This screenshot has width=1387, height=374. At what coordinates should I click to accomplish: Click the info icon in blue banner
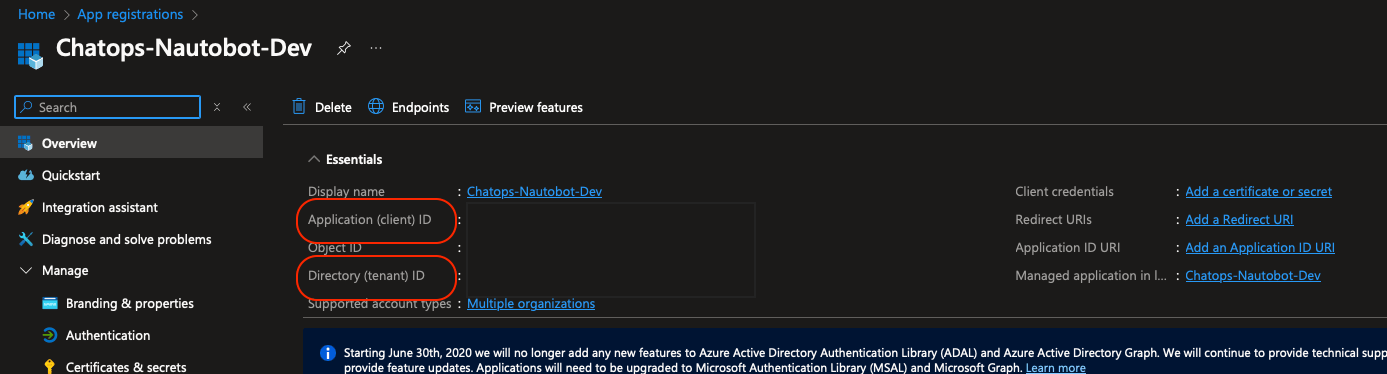click(x=327, y=353)
